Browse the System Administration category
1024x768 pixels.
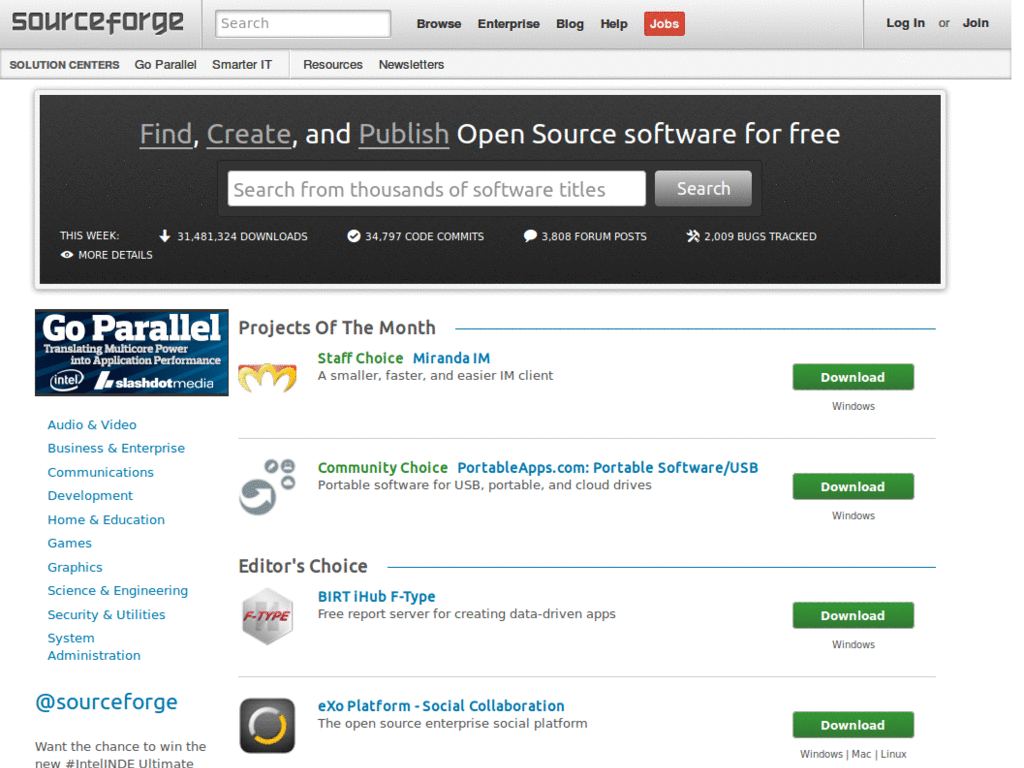pyautogui.click(x=94, y=647)
